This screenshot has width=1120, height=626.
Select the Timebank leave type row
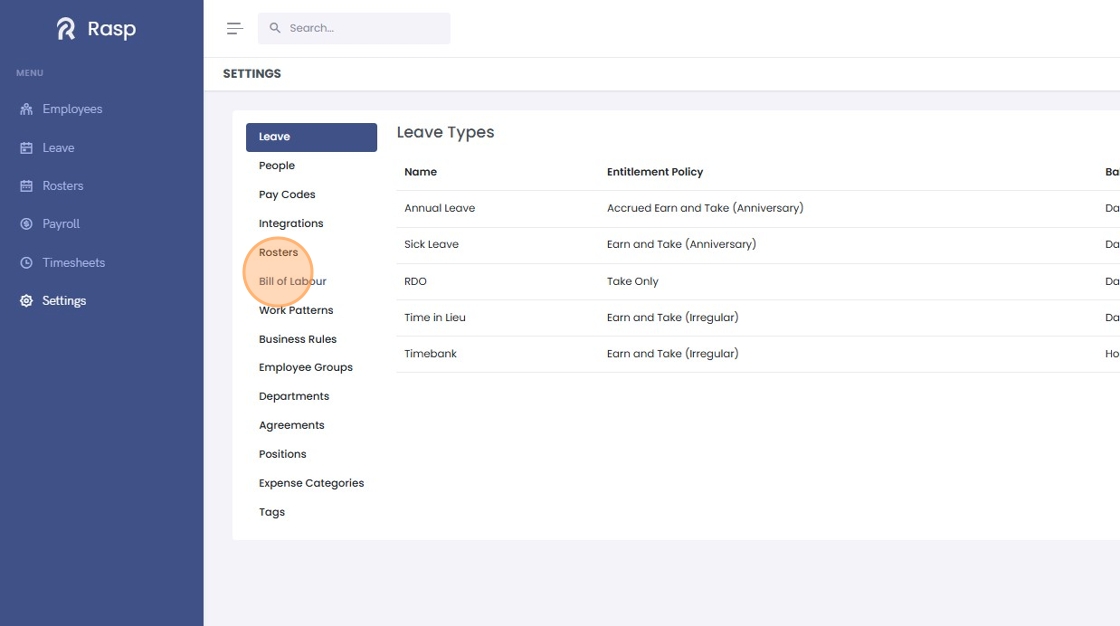click(757, 354)
